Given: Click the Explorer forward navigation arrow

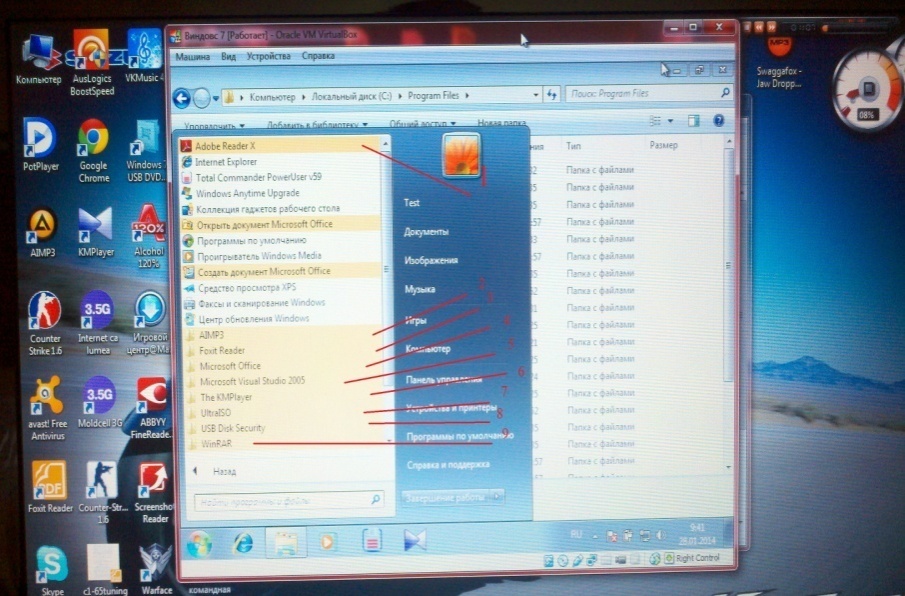Looking at the screenshot, I should (x=201, y=99).
